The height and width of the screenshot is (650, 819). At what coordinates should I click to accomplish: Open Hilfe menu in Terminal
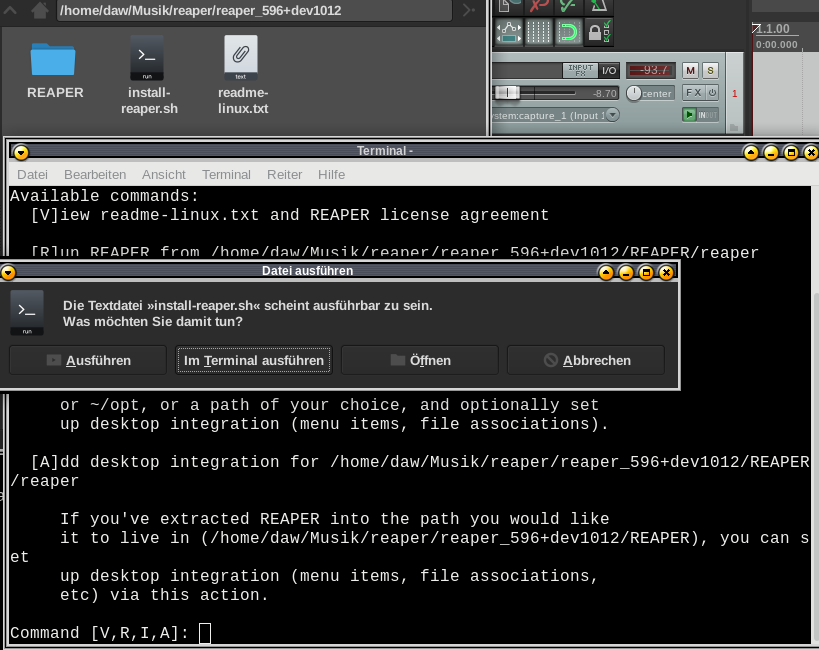(x=331, y=175)
